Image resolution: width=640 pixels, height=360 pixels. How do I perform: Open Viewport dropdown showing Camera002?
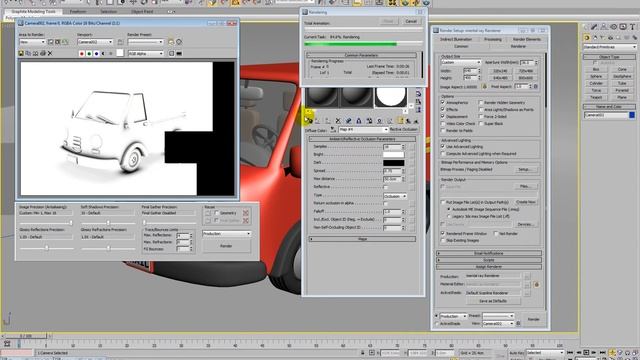95,42
